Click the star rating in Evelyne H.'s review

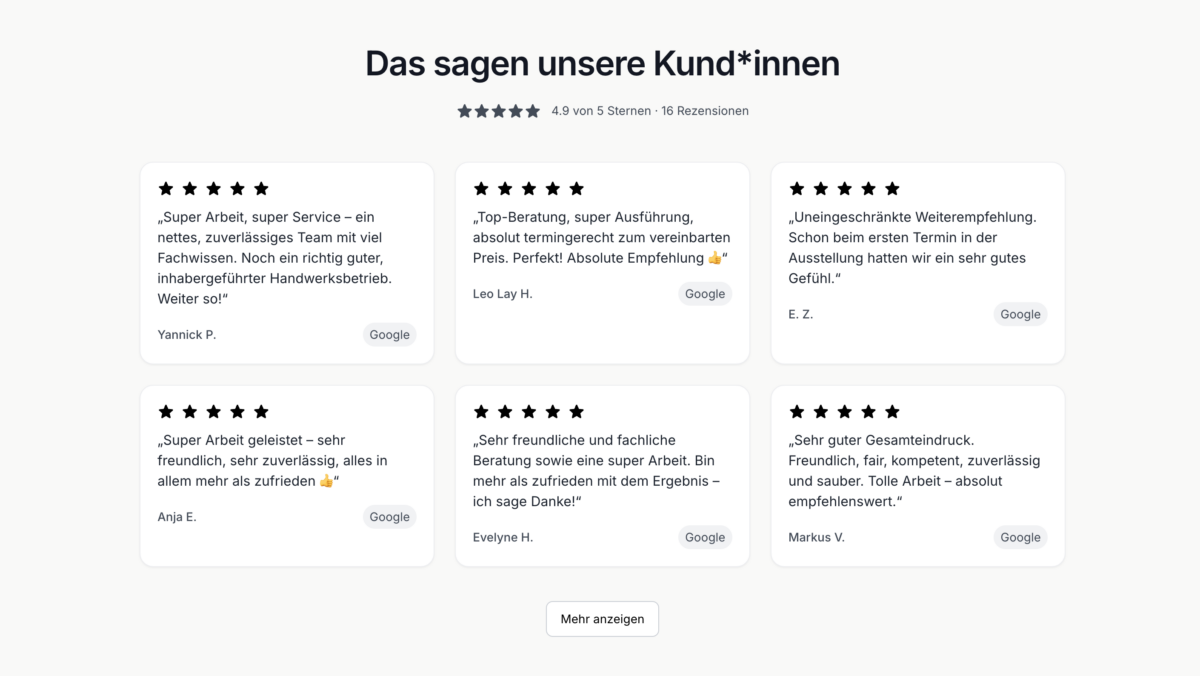(x=529, y=411)
